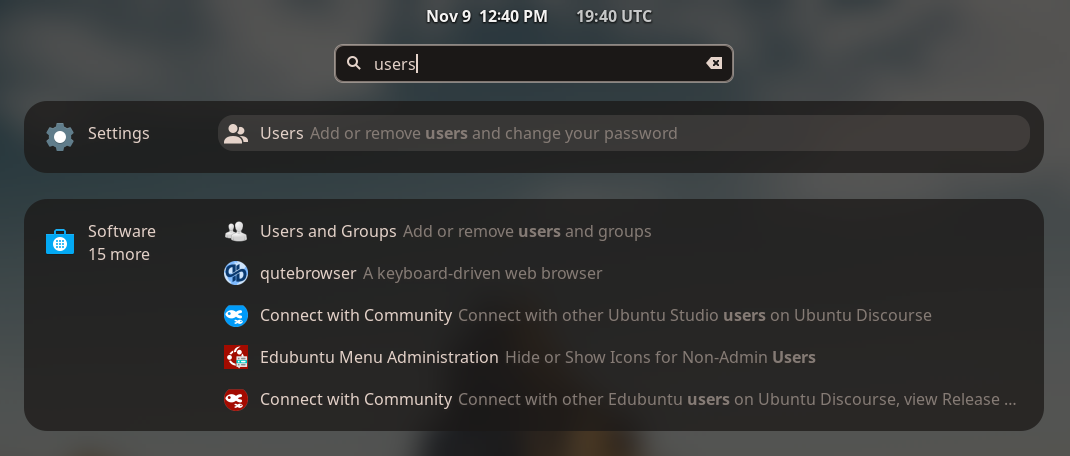Click the Users and Groups app icon

[x=236, y=232]
